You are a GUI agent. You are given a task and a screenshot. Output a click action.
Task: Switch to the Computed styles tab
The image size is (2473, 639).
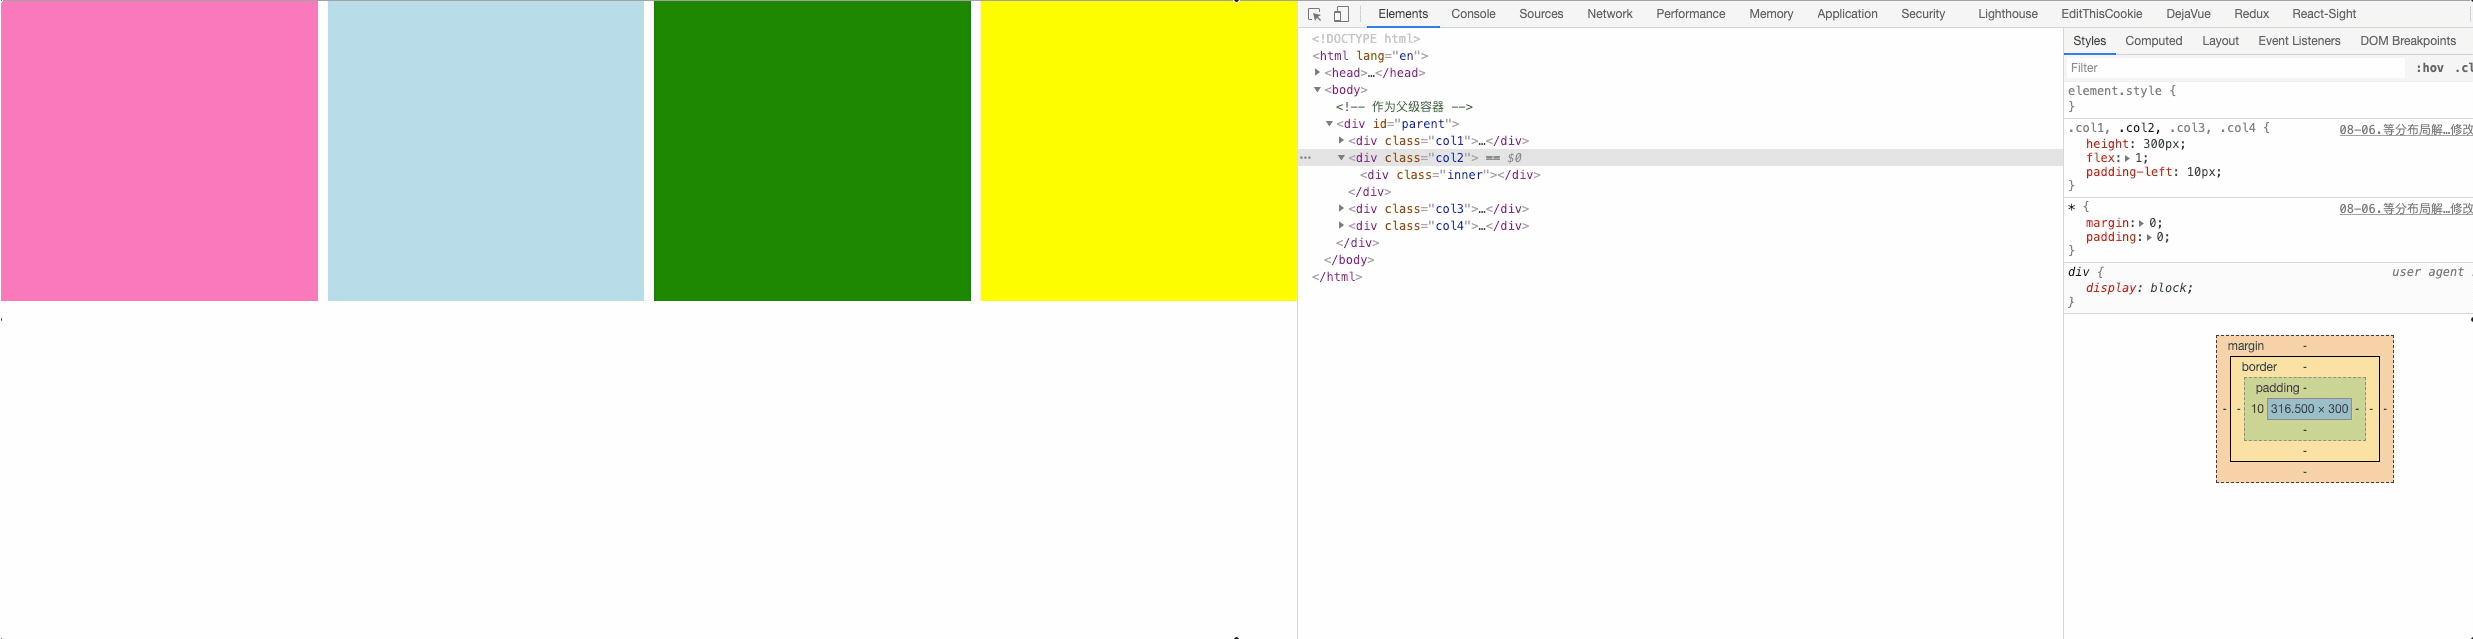pyautogui.click(x=2153, y=41)
